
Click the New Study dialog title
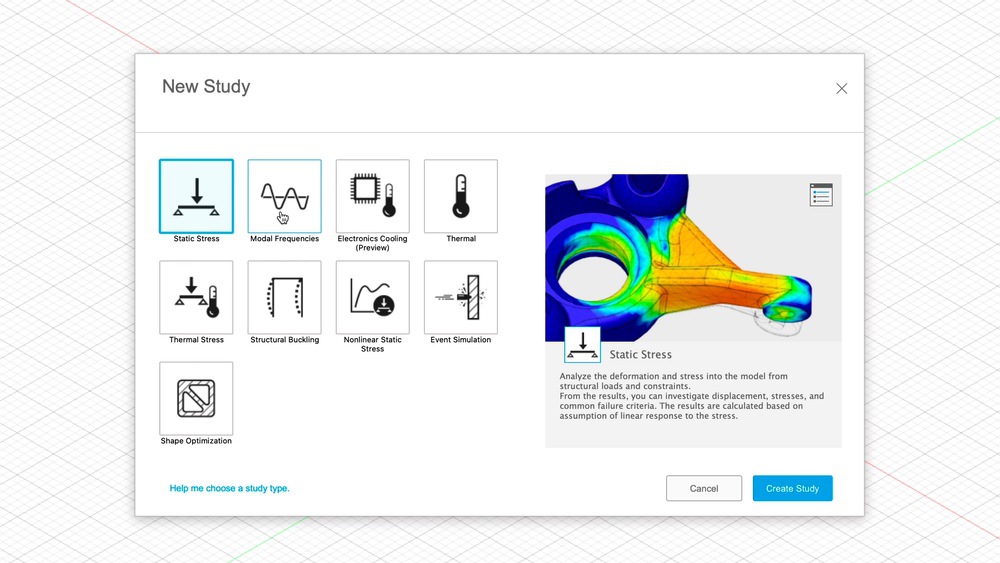point(206,87)
